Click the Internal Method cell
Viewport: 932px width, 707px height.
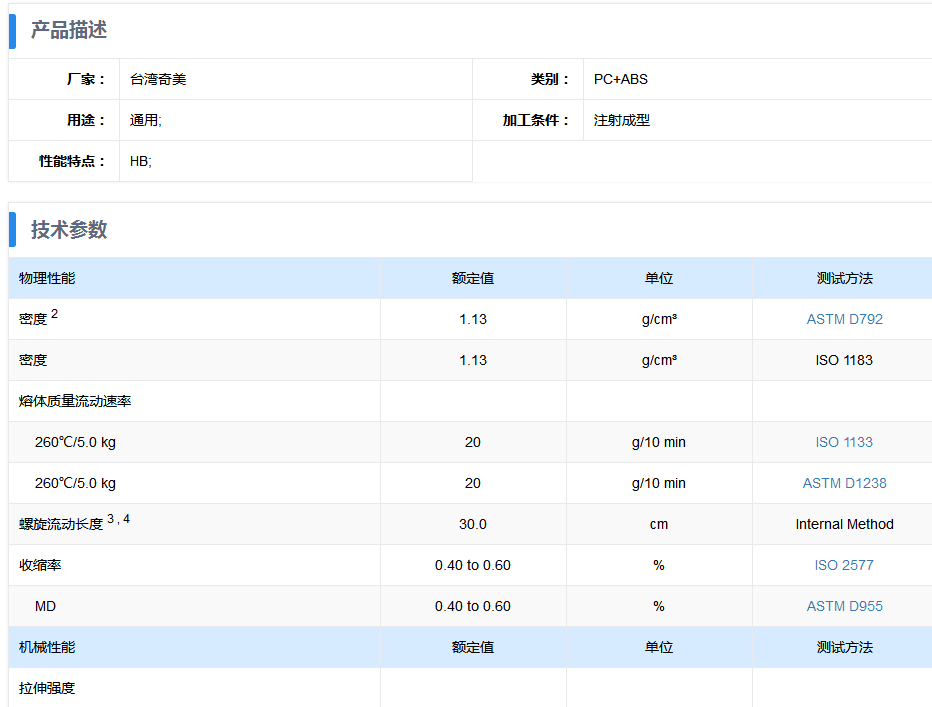[844, 524]
